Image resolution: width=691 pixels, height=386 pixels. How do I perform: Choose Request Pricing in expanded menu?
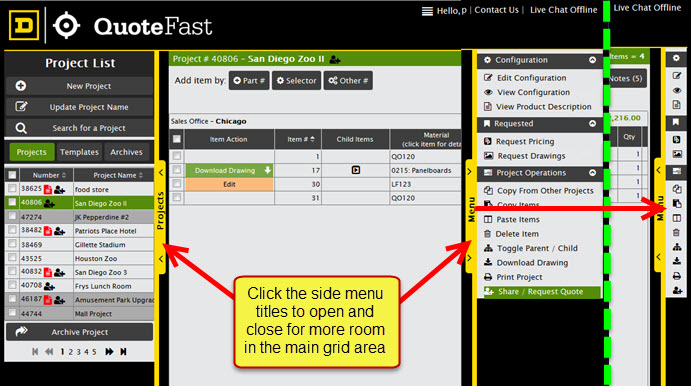click(524, 141)
